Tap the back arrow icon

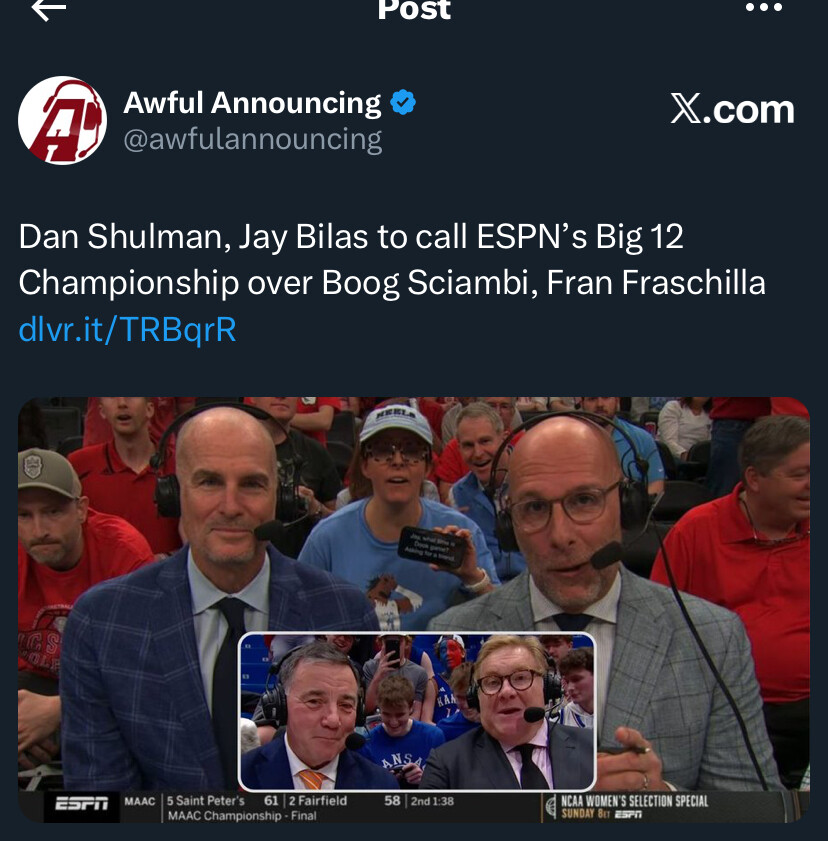click(48, 9)
